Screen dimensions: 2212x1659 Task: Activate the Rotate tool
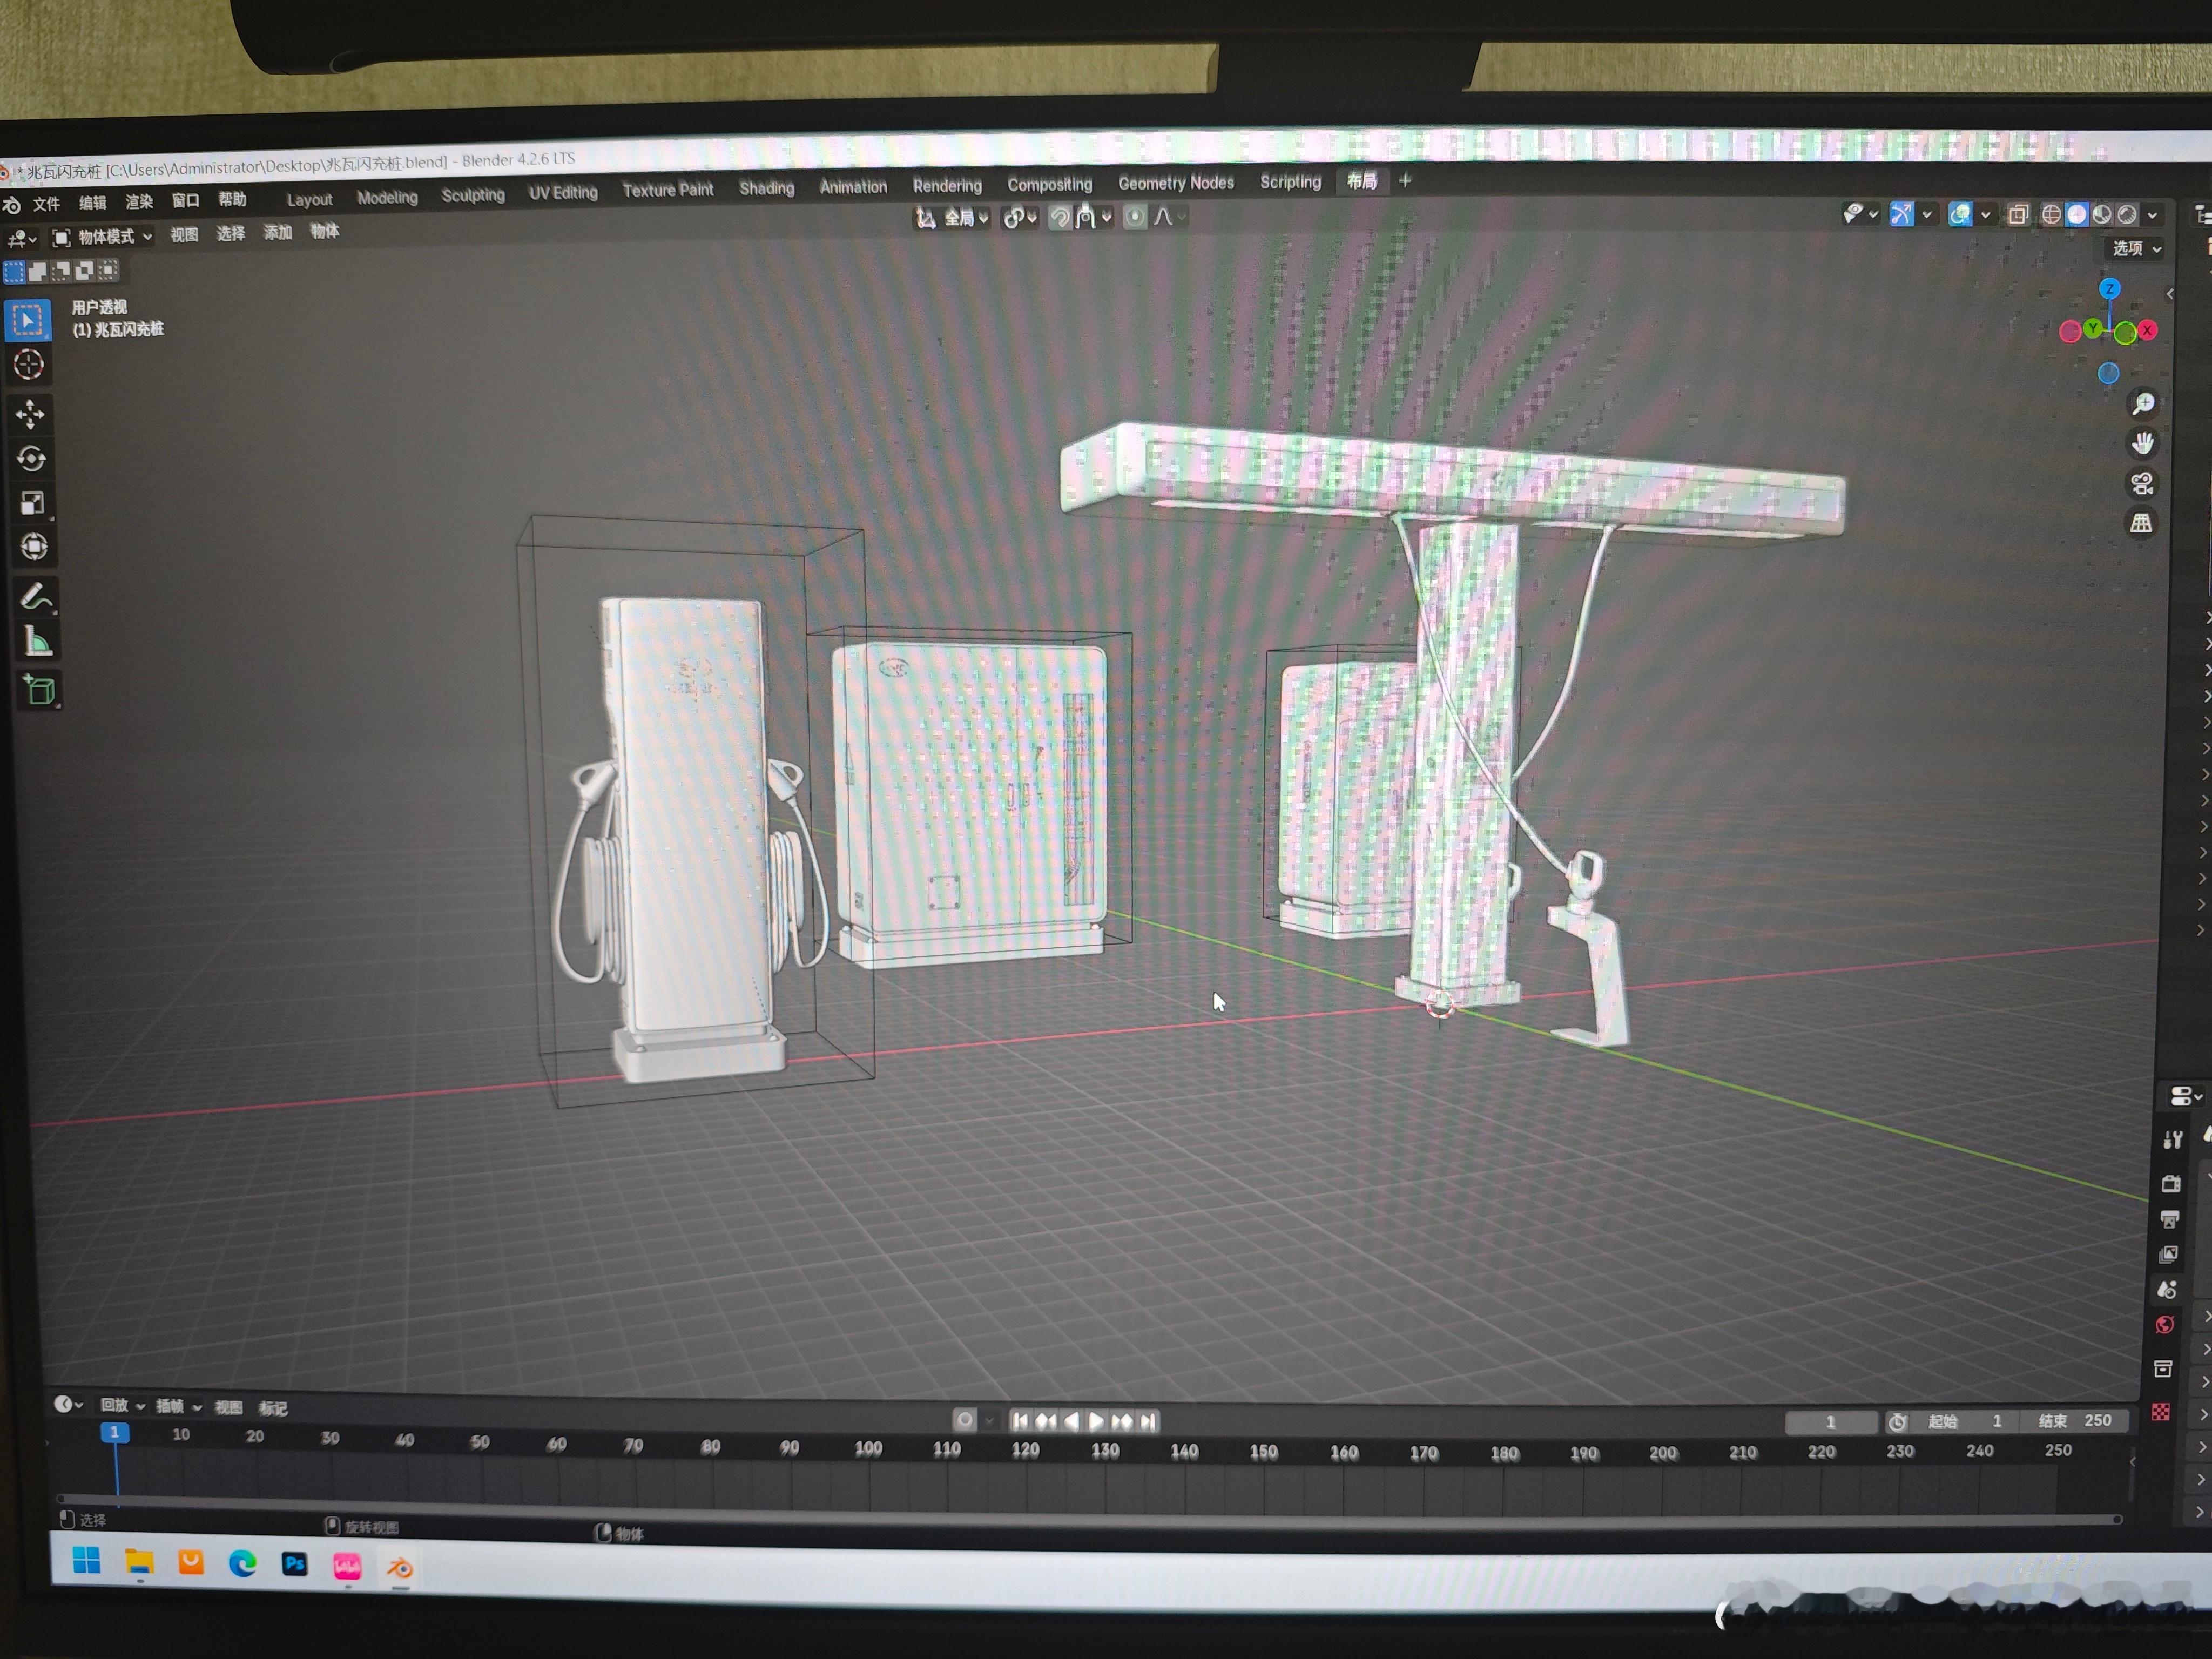tap(31, 459)
